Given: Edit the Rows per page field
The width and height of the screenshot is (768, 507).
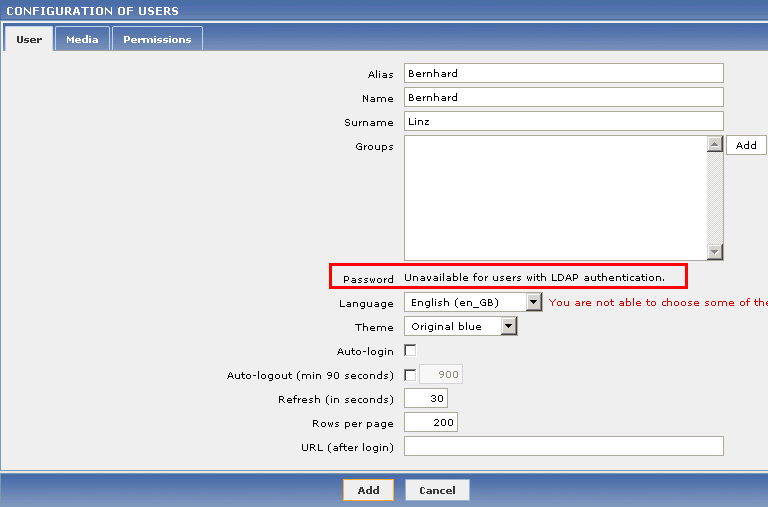Looking at the screenshot, I should coord(431,423).
